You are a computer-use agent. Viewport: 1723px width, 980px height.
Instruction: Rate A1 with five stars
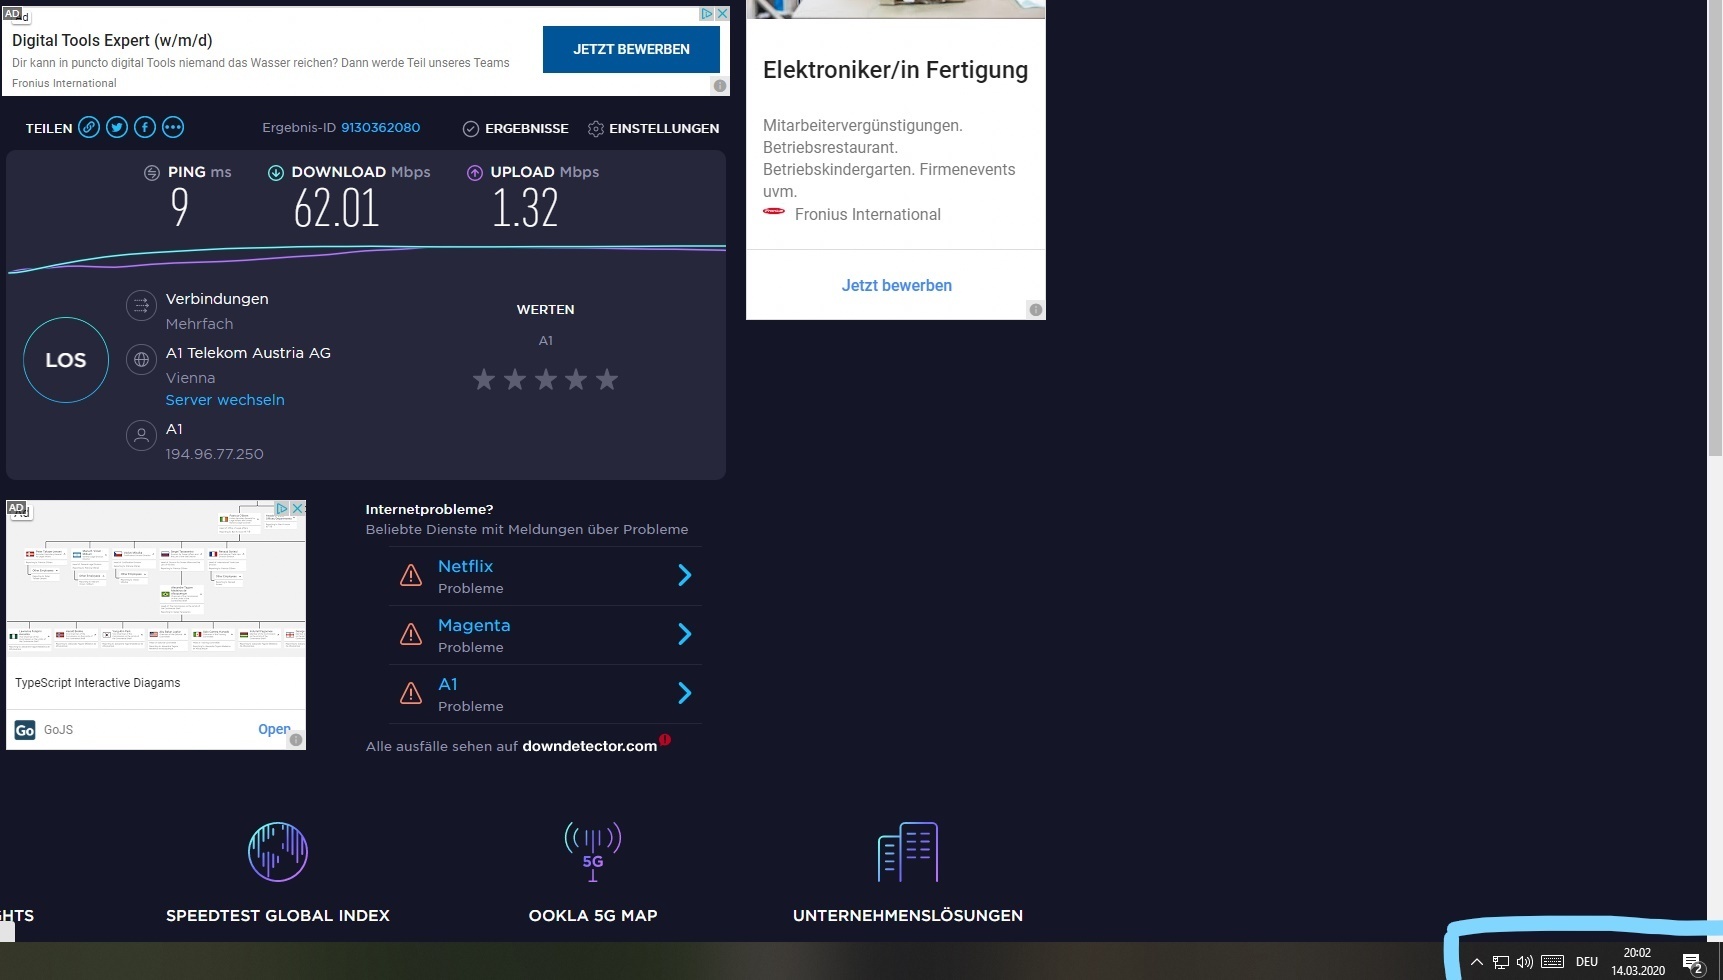(x=607, y=379)
